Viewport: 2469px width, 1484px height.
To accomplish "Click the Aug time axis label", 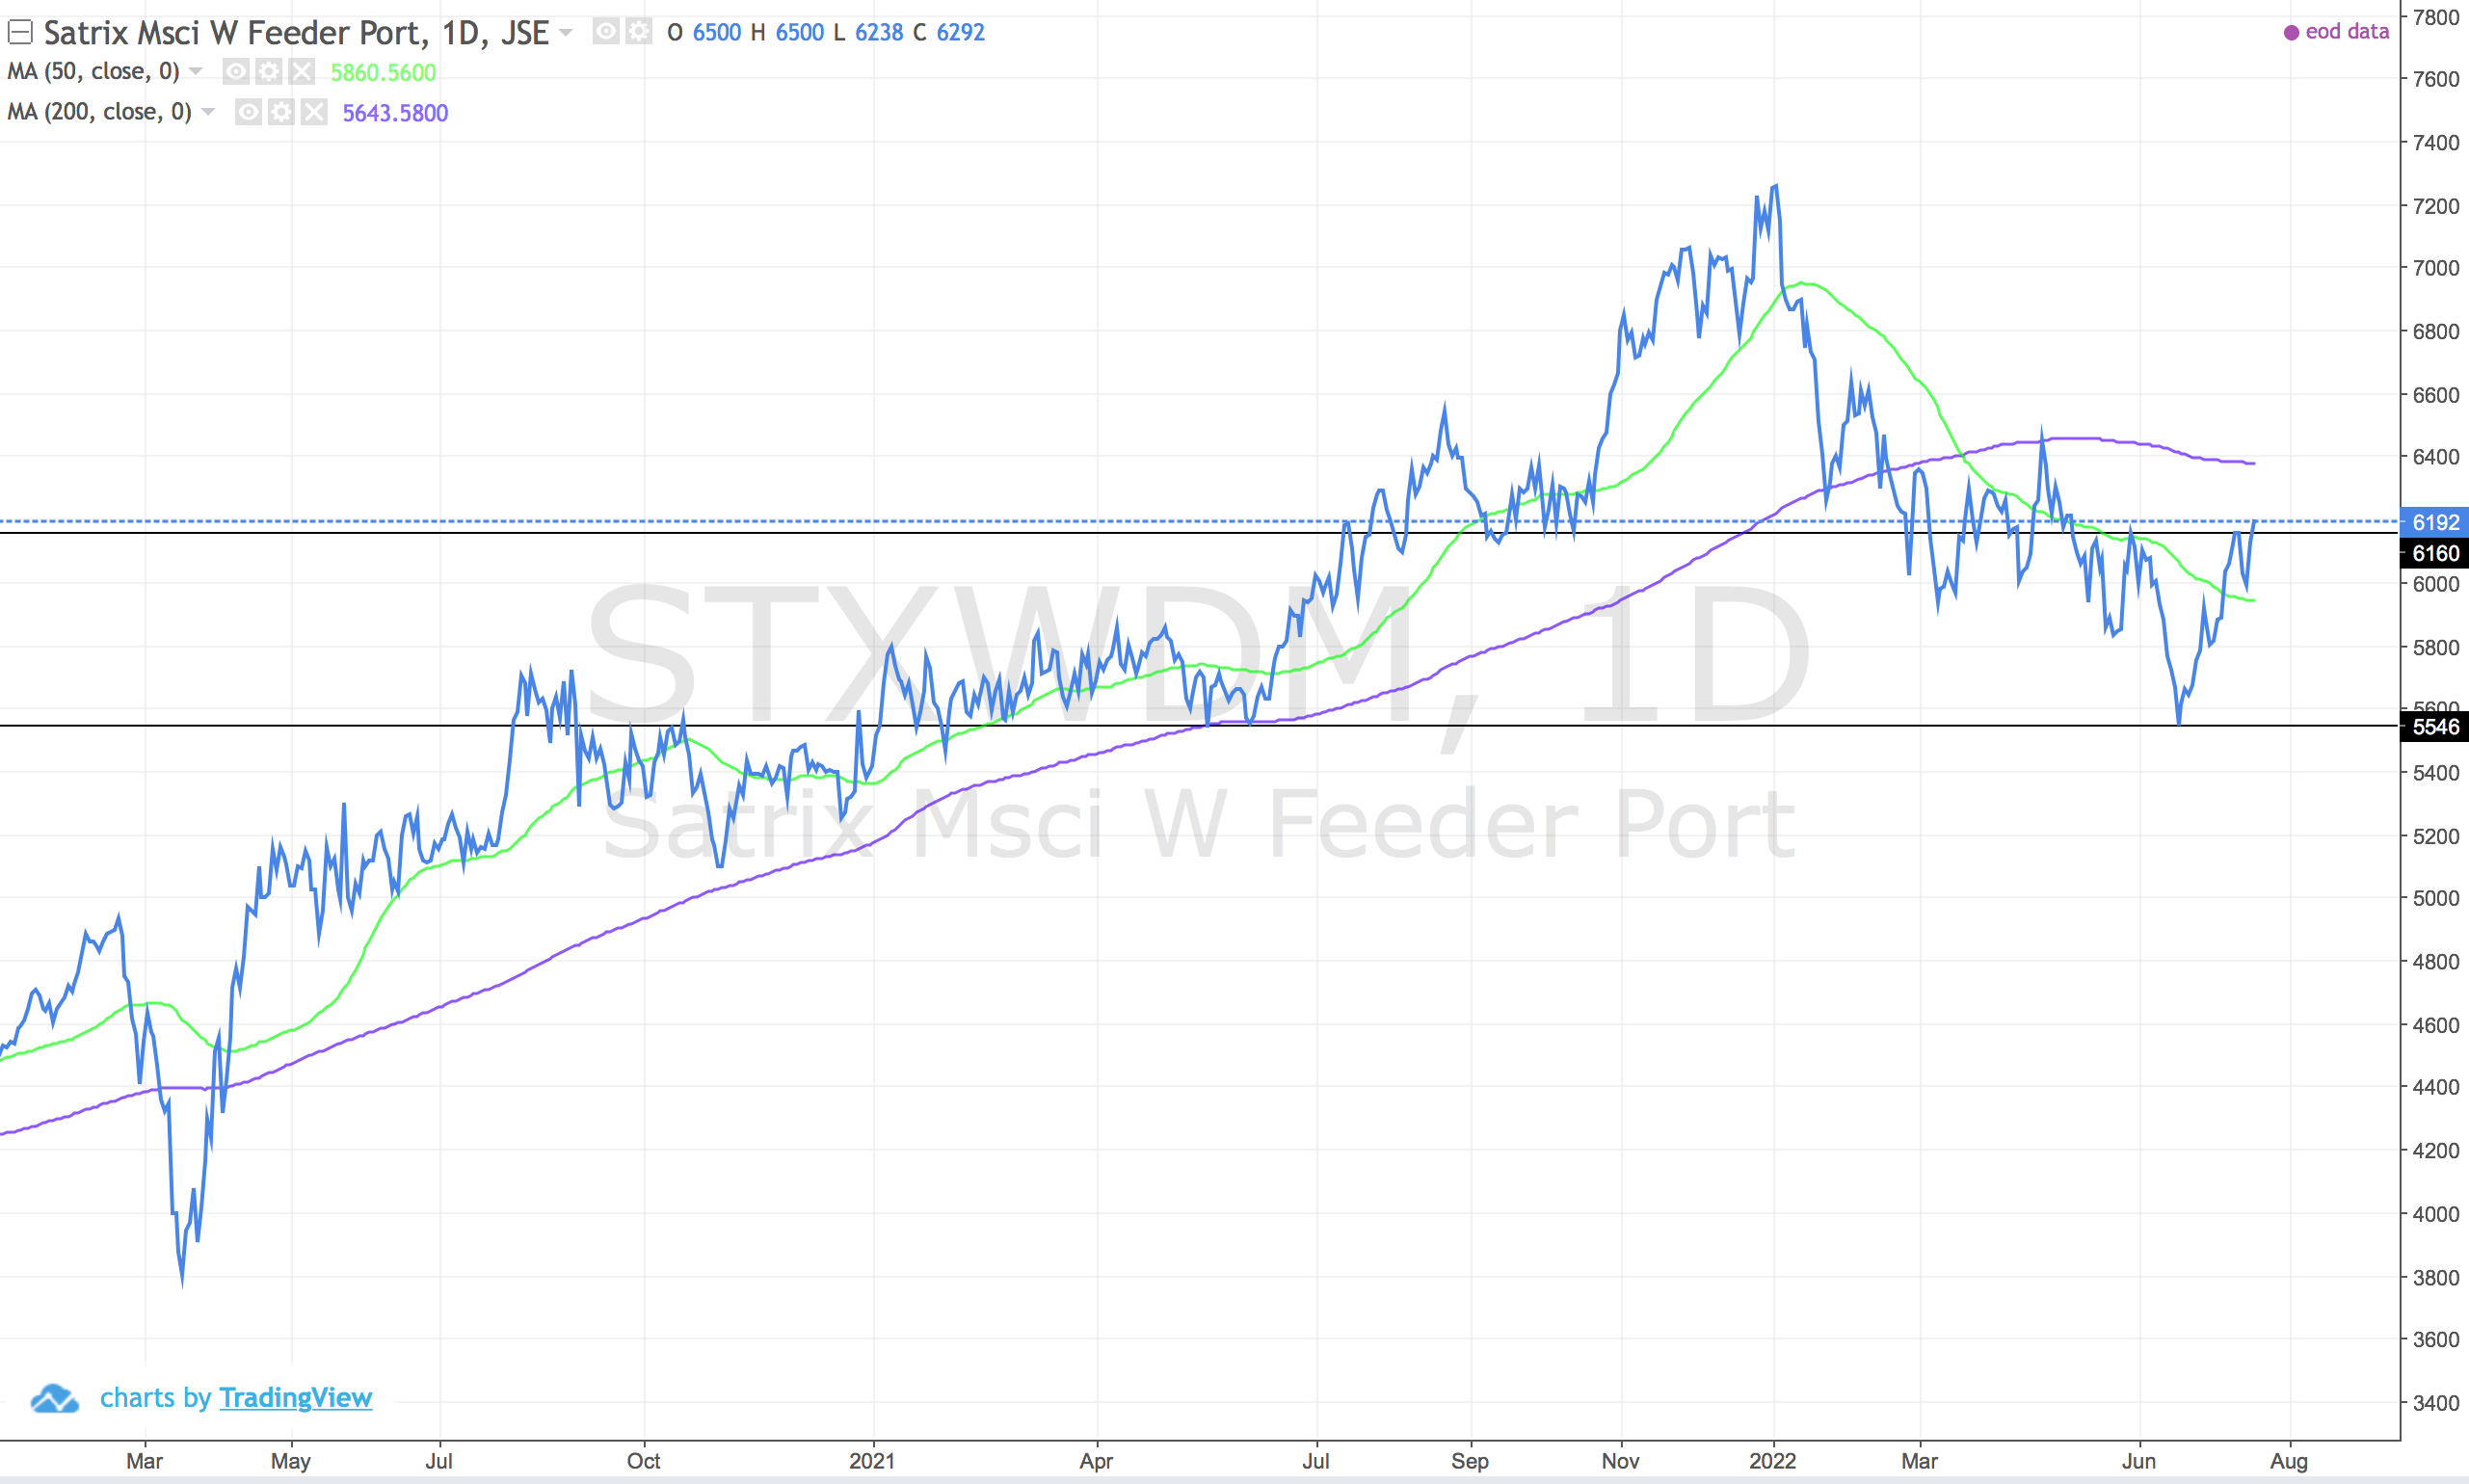I will (x=2289, y=1461).
